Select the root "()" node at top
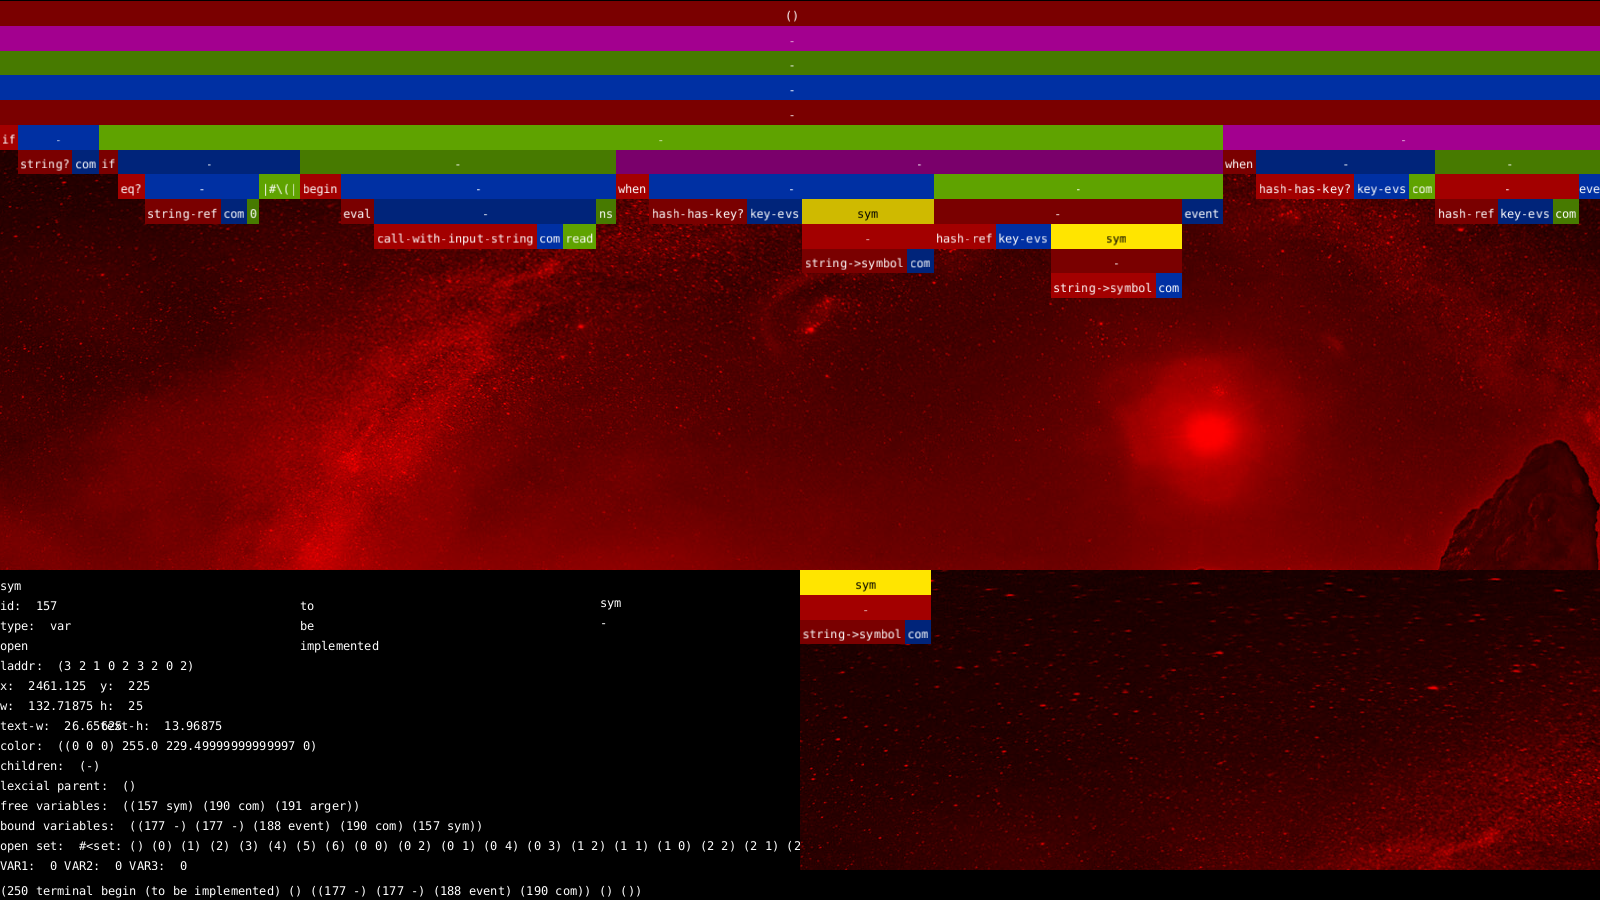 point(791,14)
